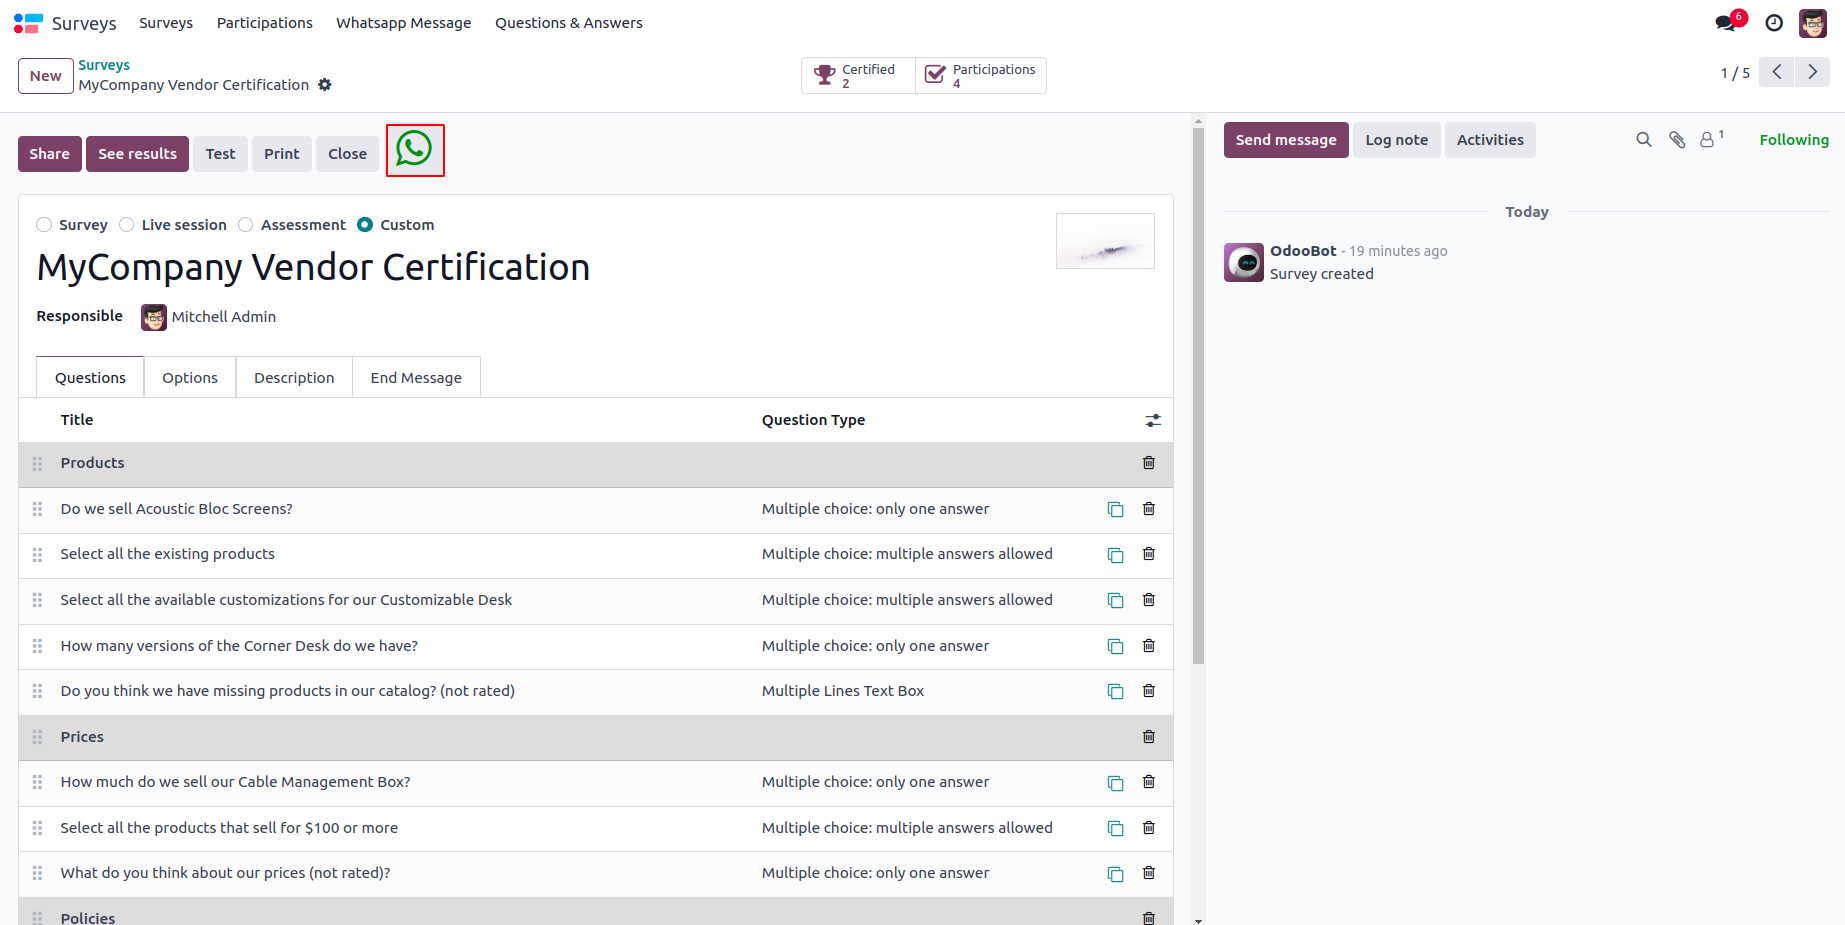
Task: Choose the Assessment radio option
Action: (246, 225)
